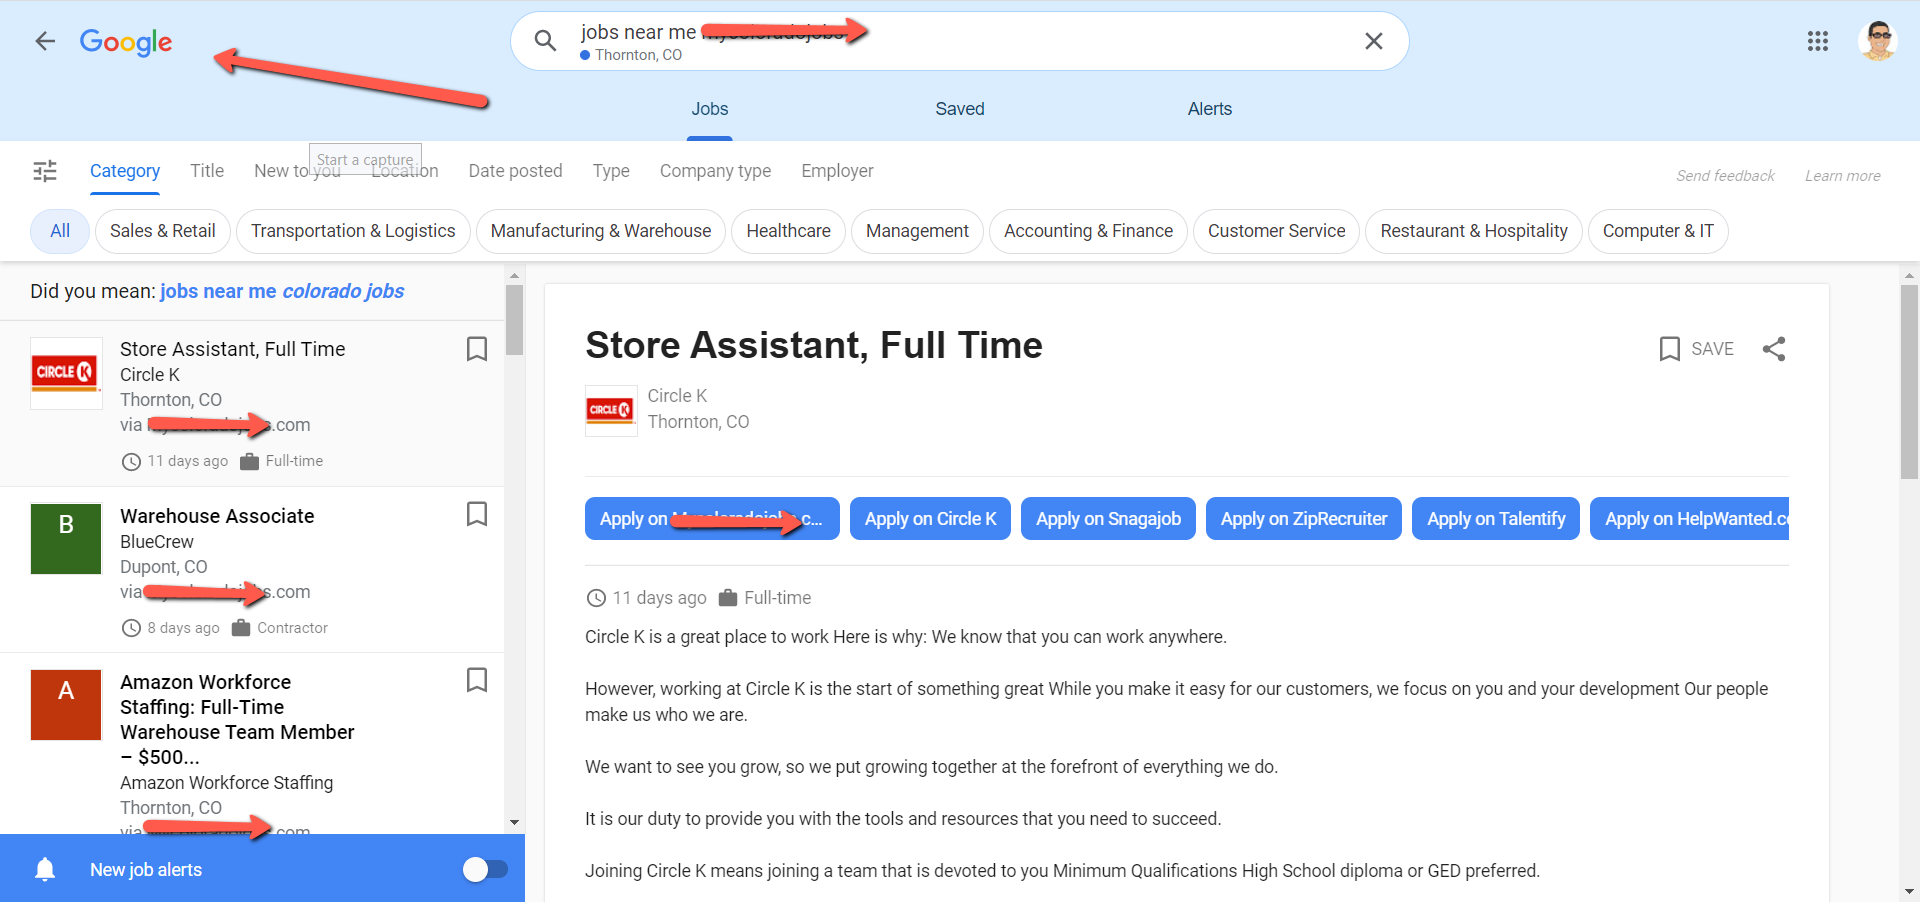Apply on HelpWanted.com
Viewport: 1920px width, 902px height.
(x=1690, y=518)
